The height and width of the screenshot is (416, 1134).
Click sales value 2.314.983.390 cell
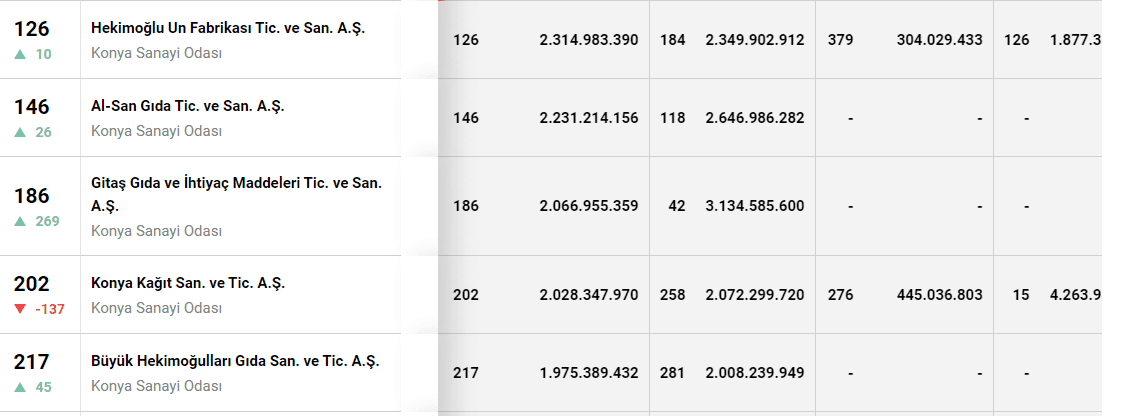[x=588, y=40]
